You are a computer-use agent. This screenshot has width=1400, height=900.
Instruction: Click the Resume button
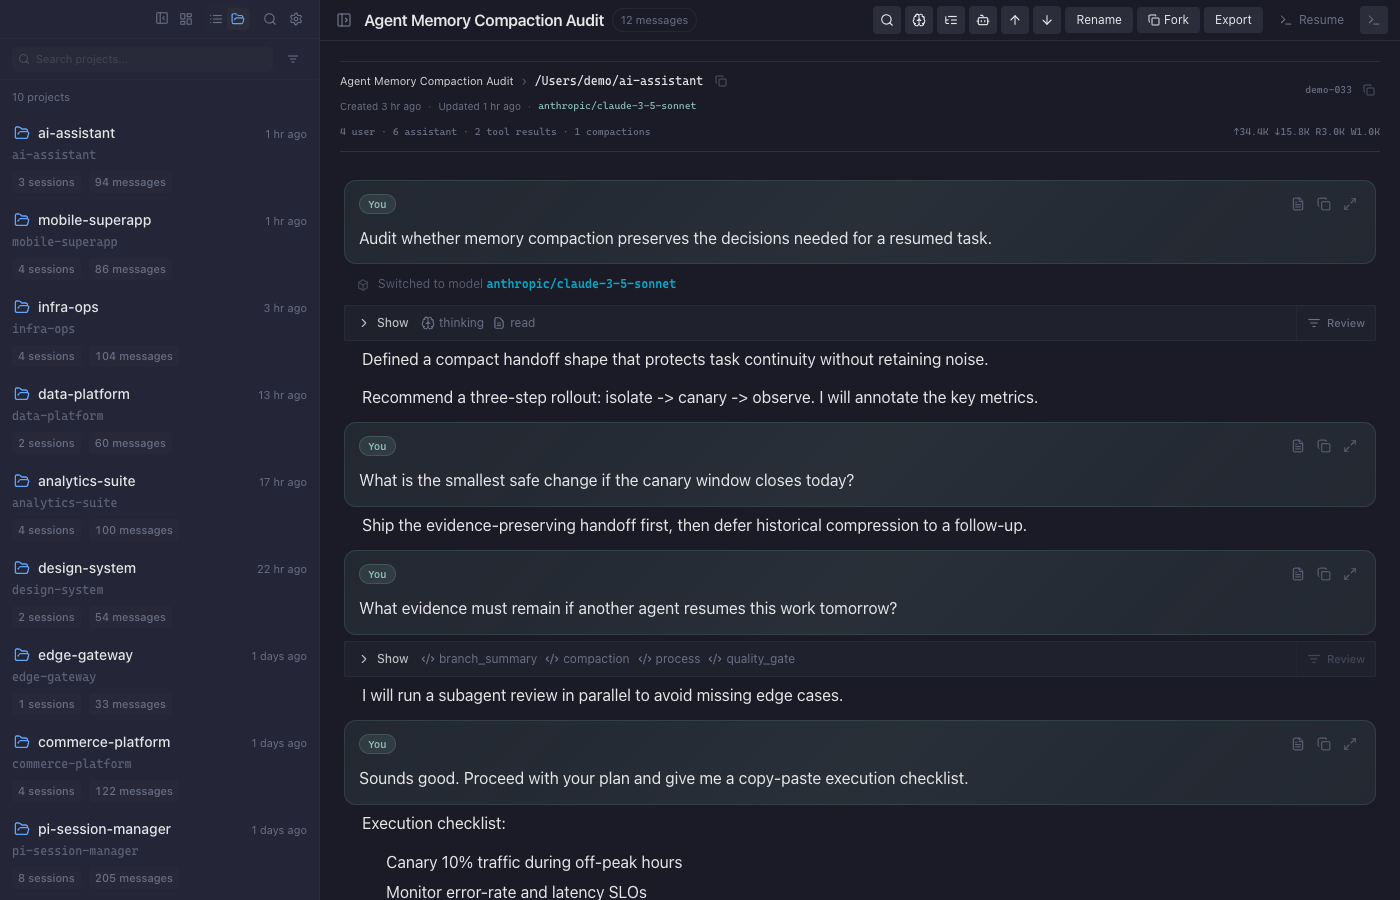pos(1312,20)
